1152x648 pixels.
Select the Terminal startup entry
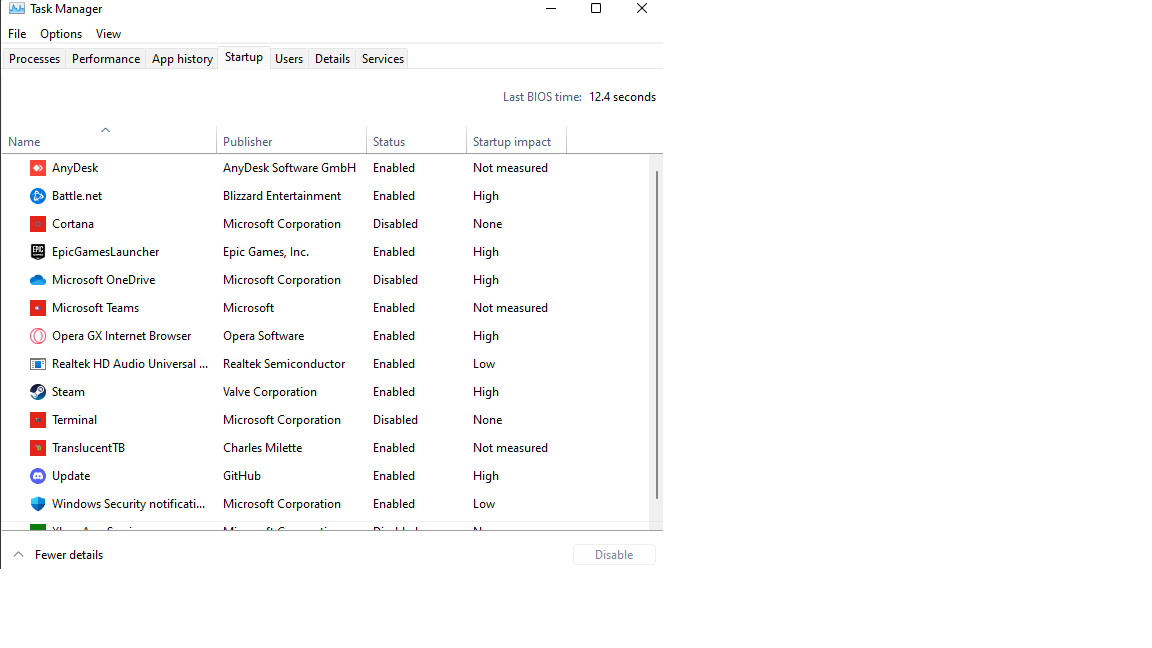coord(326,420)
